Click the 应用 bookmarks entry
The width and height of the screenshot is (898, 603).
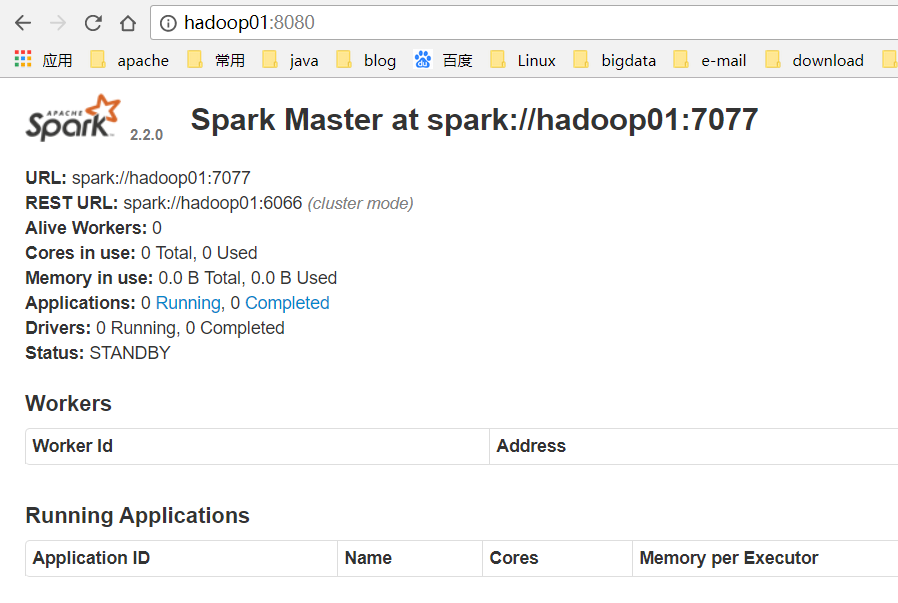click(x=58, y=60)
